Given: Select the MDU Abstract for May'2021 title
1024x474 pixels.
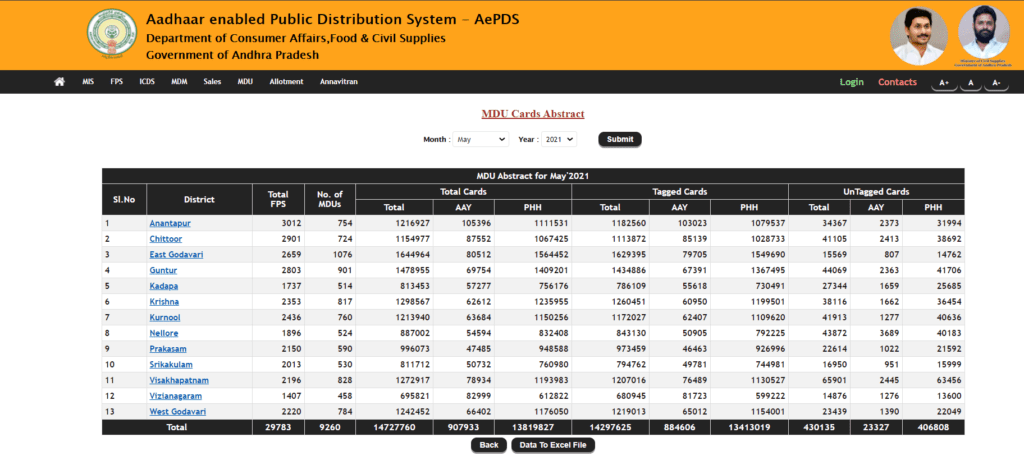Looking at the screenshot, I should [533, 176].
